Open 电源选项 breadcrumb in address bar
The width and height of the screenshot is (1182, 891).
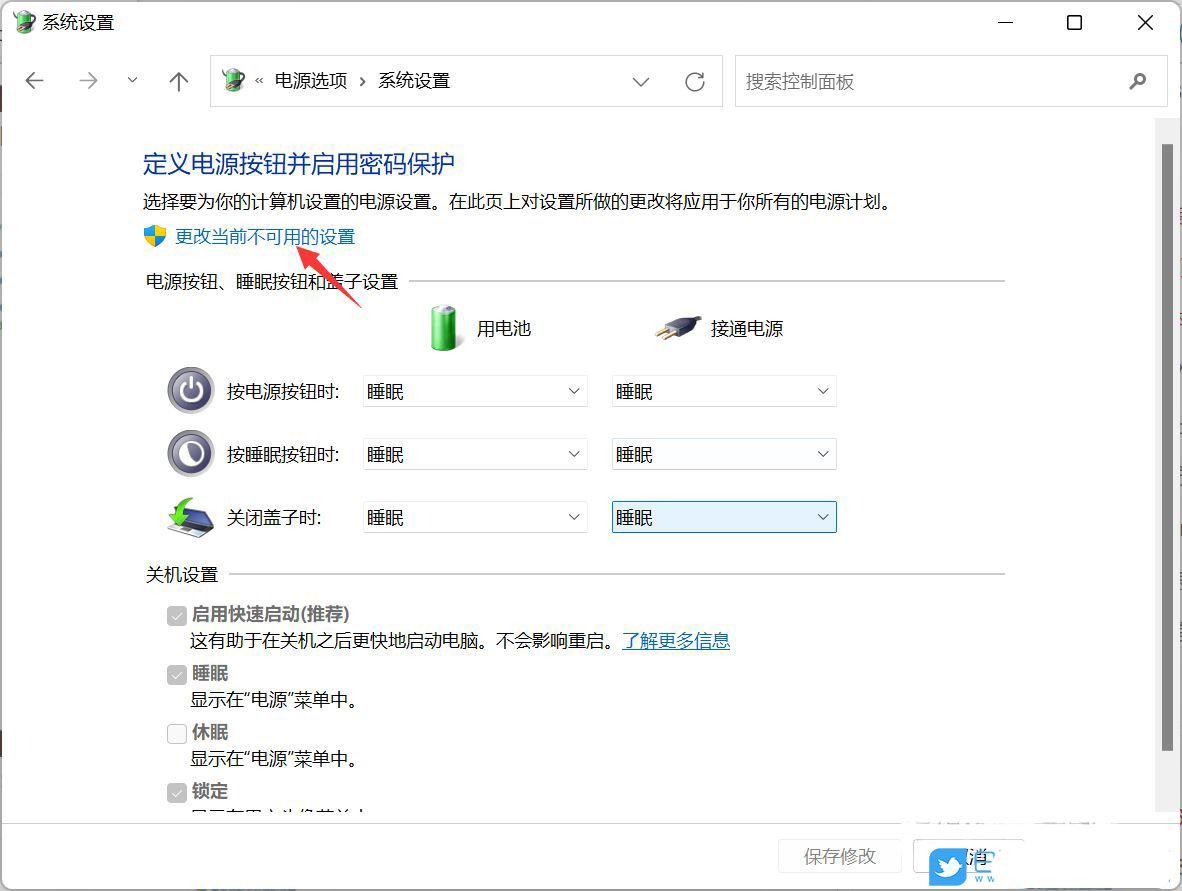coord(311,81)
